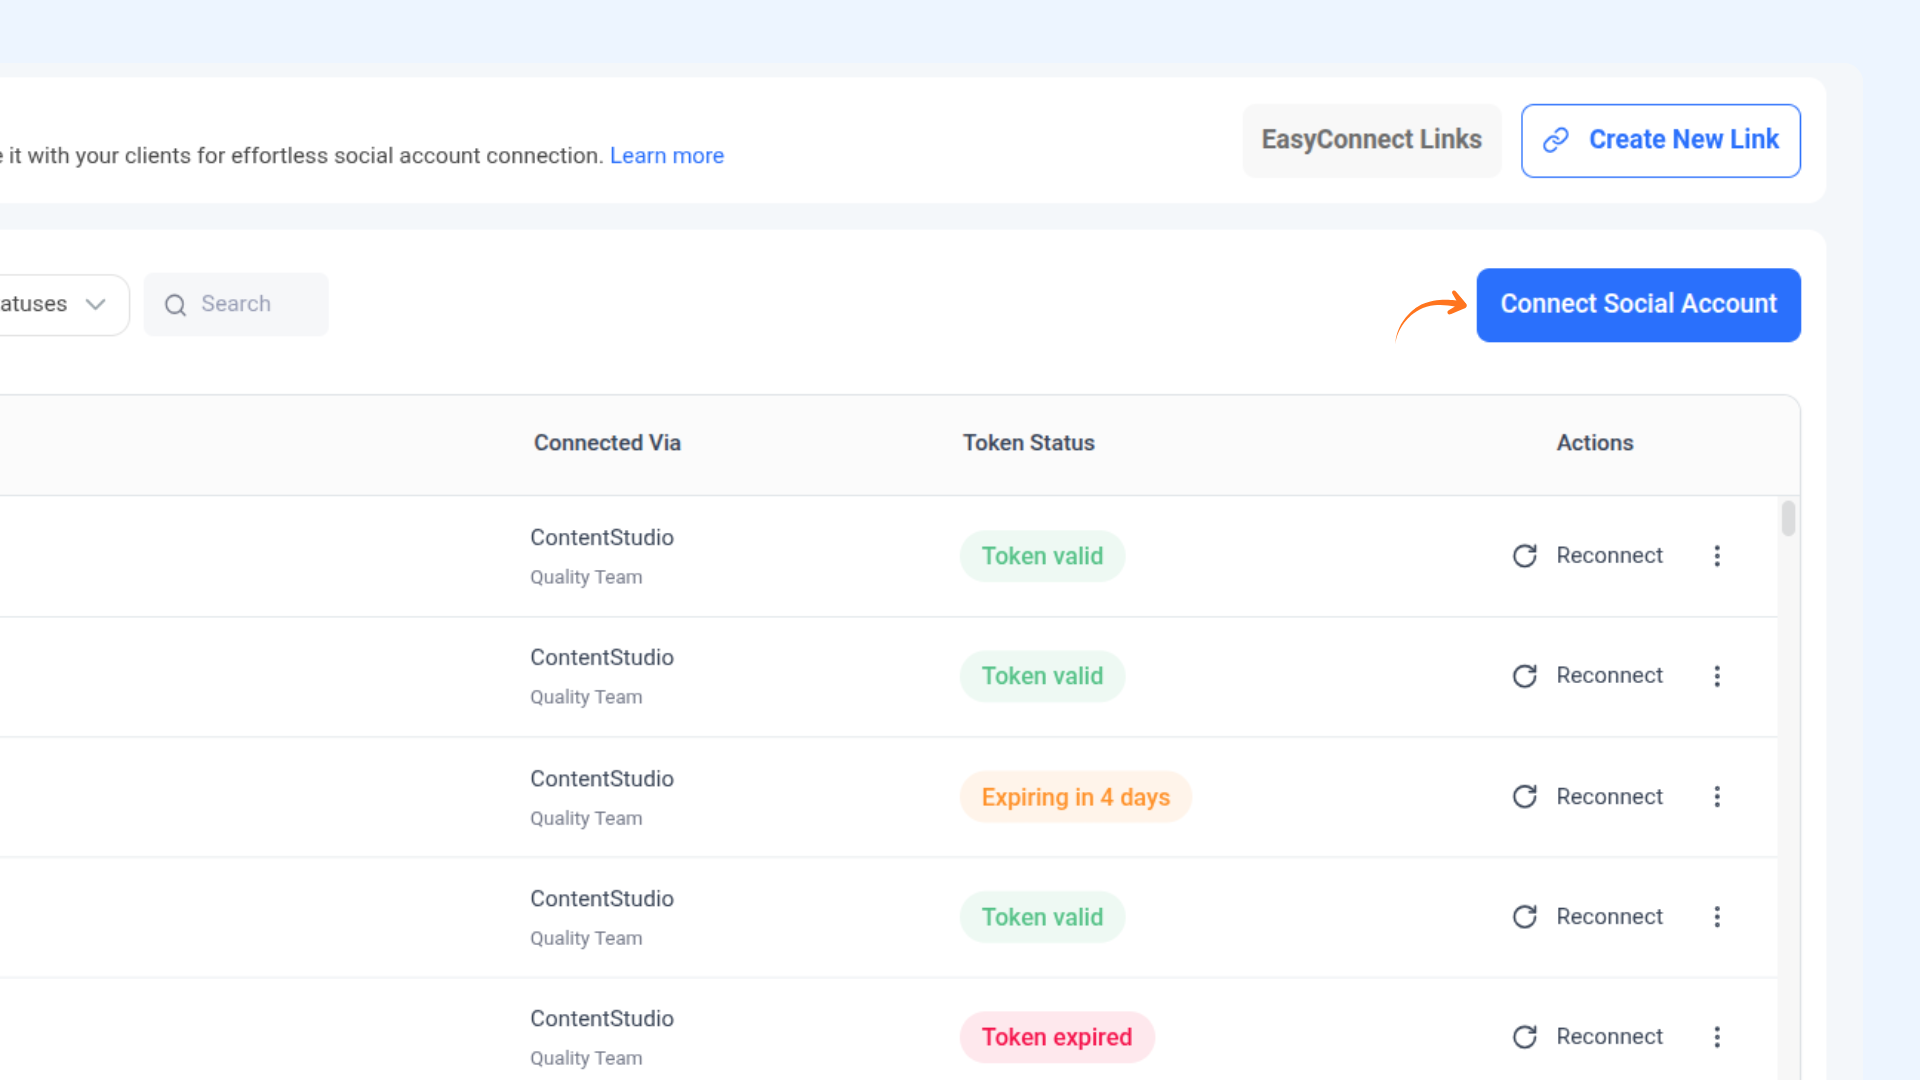Click the search magnifier icon
Image resolution: width=1920 pixels, height=1080 pixels.
[175, 305]
